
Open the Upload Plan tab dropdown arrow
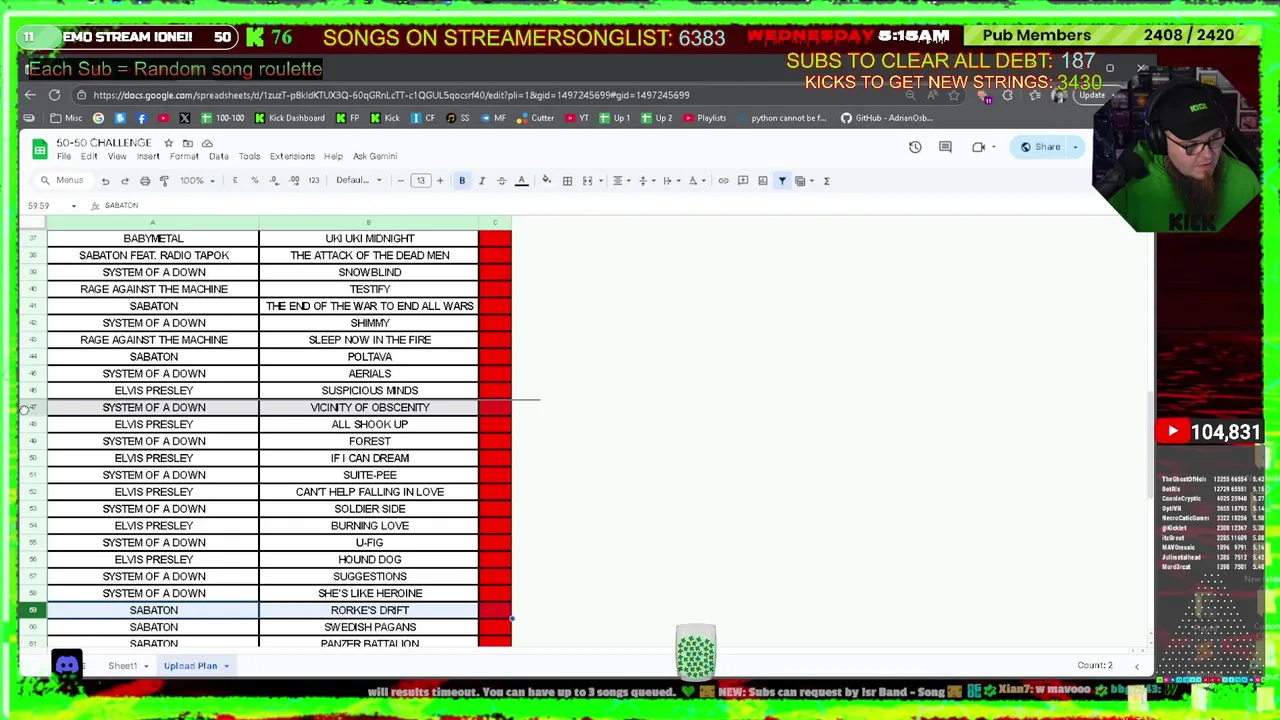[226, 666]
